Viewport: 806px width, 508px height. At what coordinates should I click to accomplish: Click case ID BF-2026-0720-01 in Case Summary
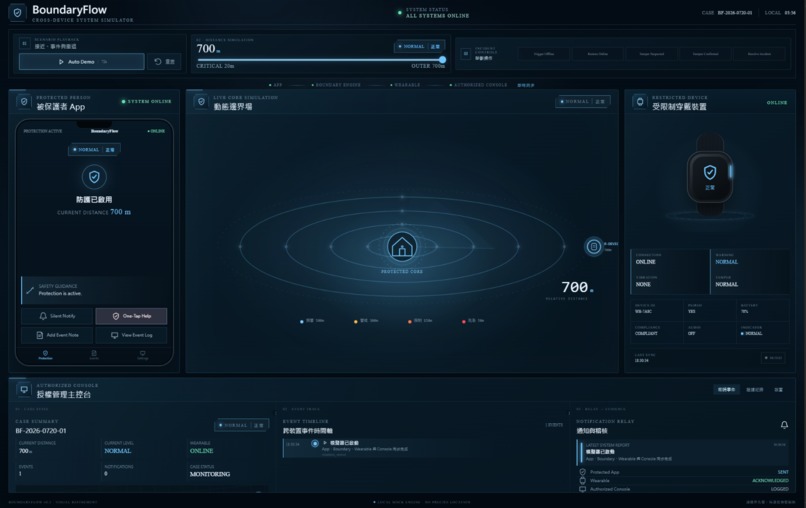[41, 431]
